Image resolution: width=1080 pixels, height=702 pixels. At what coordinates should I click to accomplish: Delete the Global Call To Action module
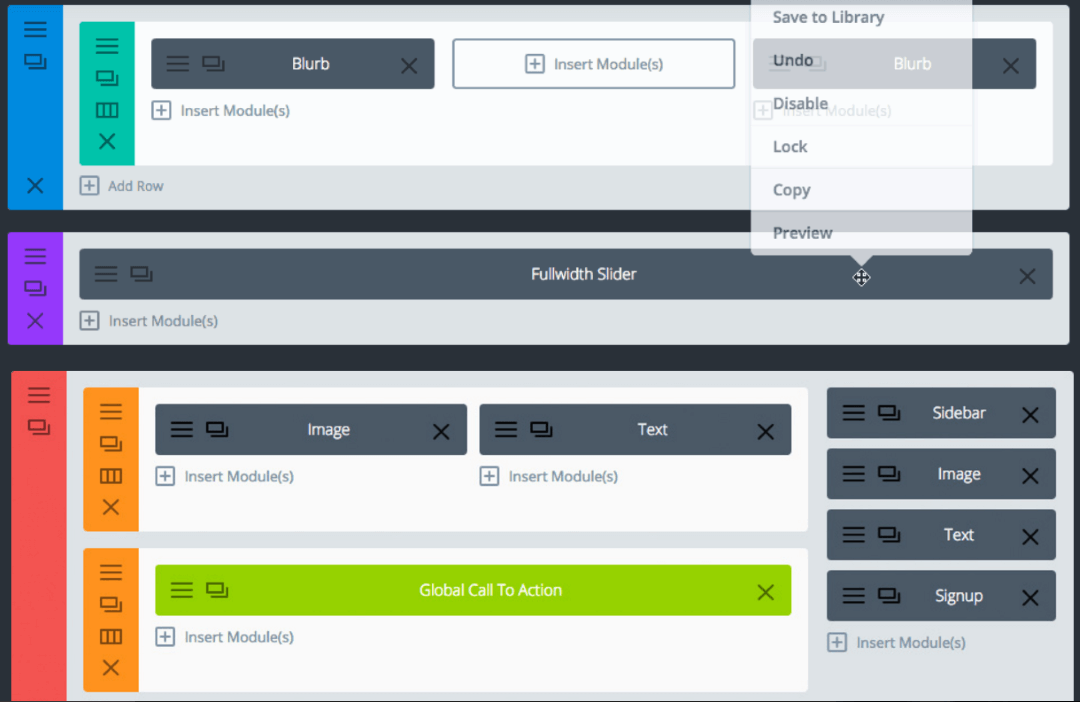pos(765,590)
